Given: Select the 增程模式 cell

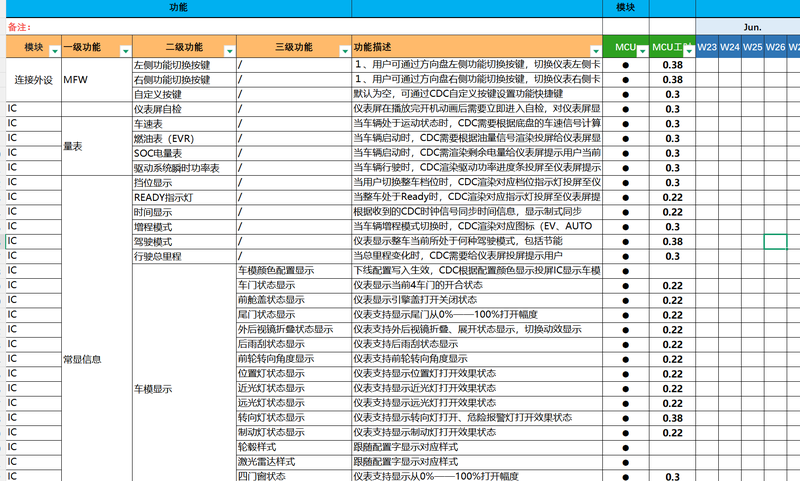Looking at the screenshot, I should pyautogui.click(x=184, y=227).
